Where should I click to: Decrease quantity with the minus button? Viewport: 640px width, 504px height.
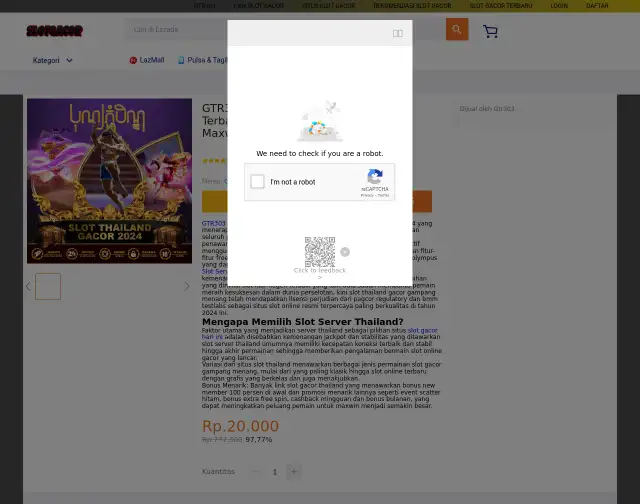point(256,472)
